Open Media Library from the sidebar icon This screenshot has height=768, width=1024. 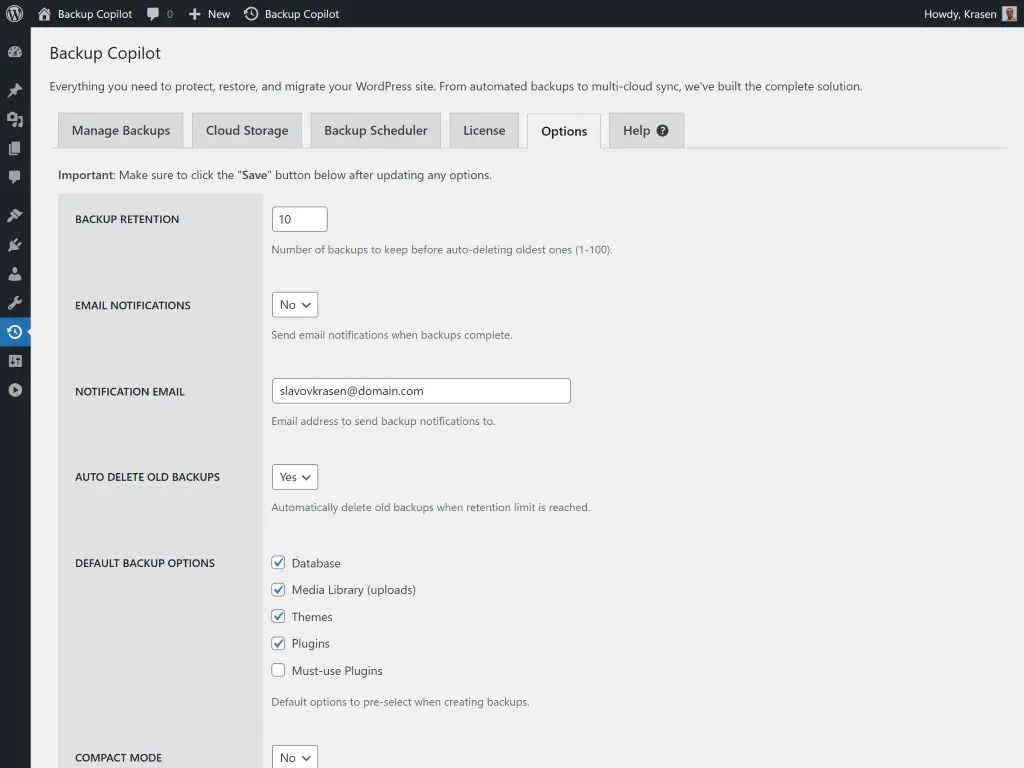tap(15, 118)
